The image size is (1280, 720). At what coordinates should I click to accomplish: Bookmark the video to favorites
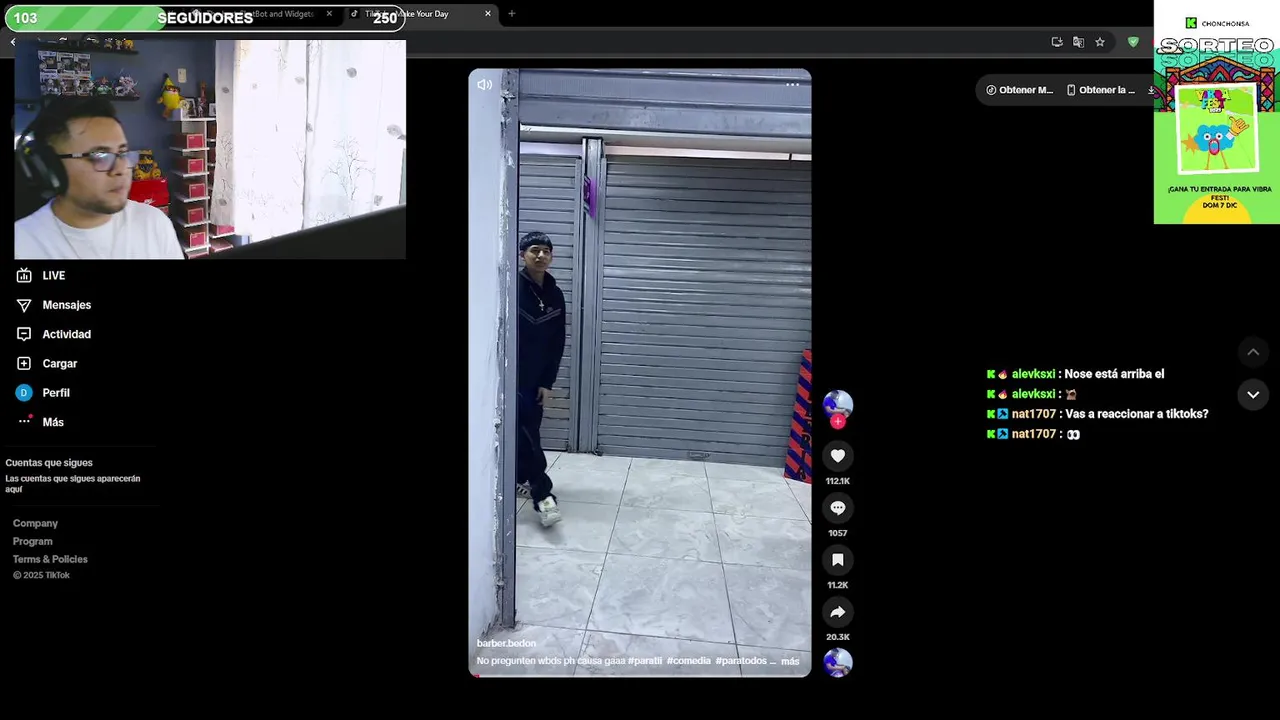tap(838, 560)
